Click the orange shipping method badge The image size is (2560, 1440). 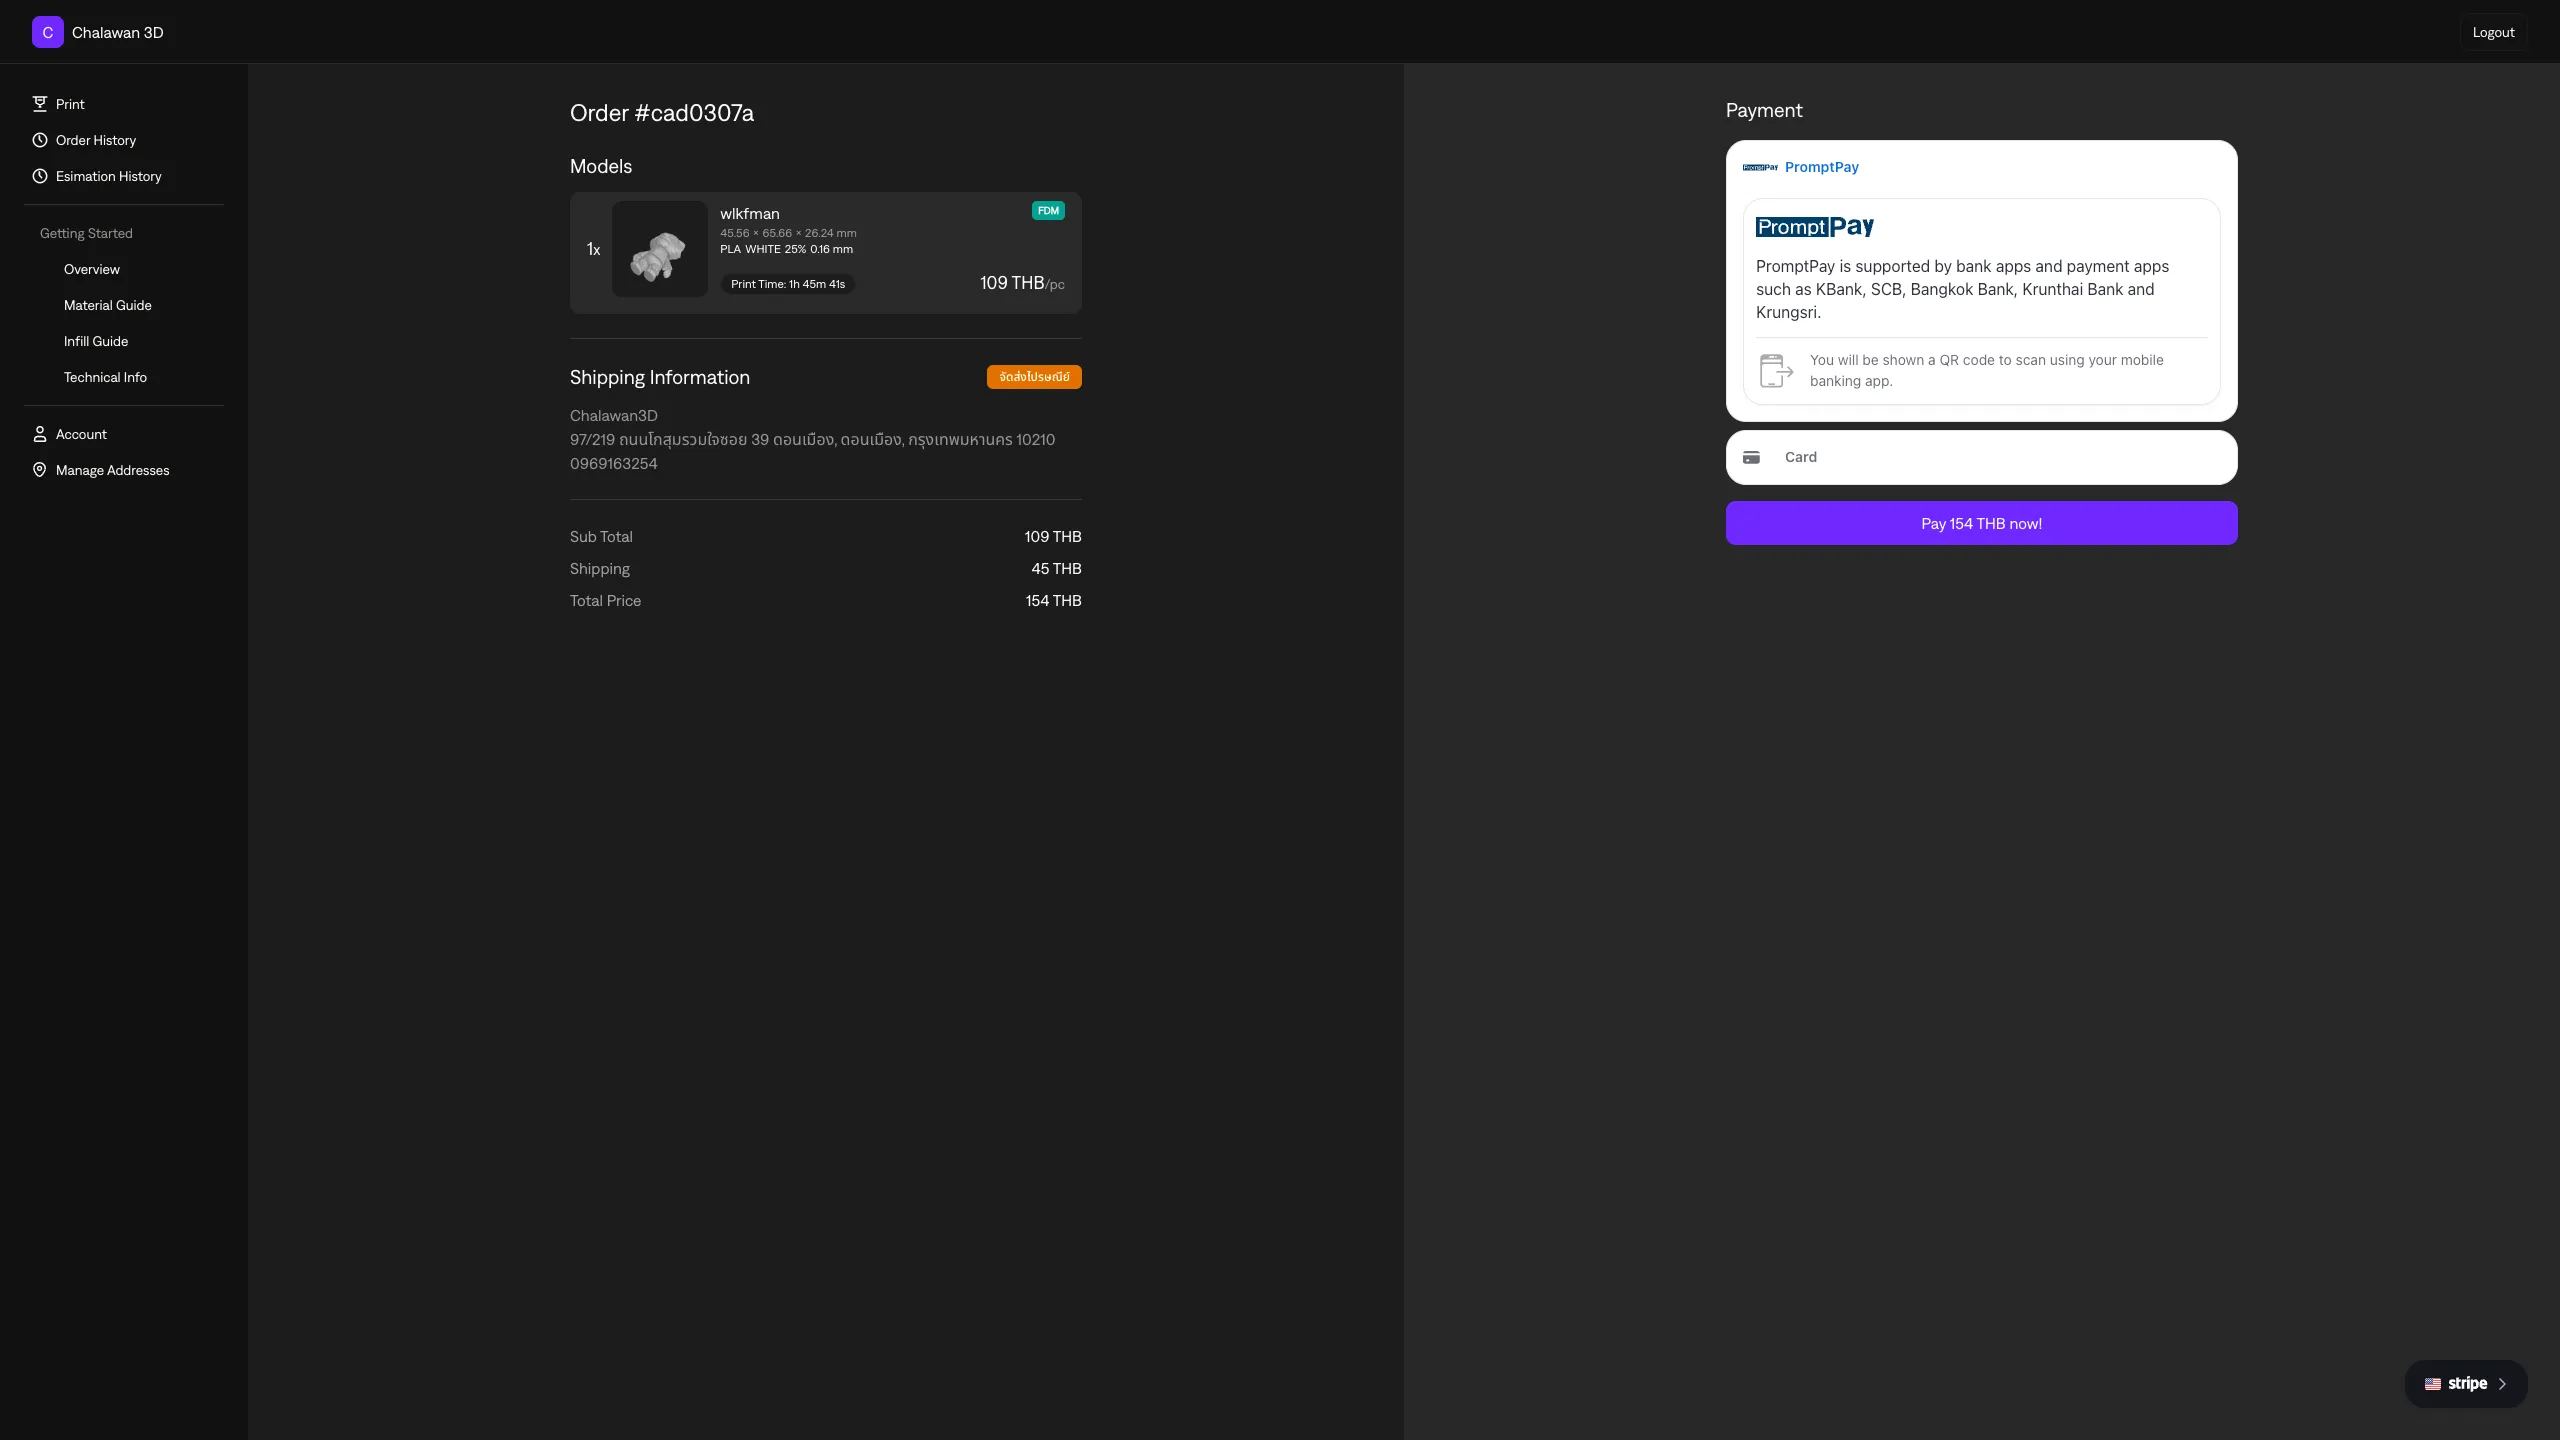pos(1033,377)
